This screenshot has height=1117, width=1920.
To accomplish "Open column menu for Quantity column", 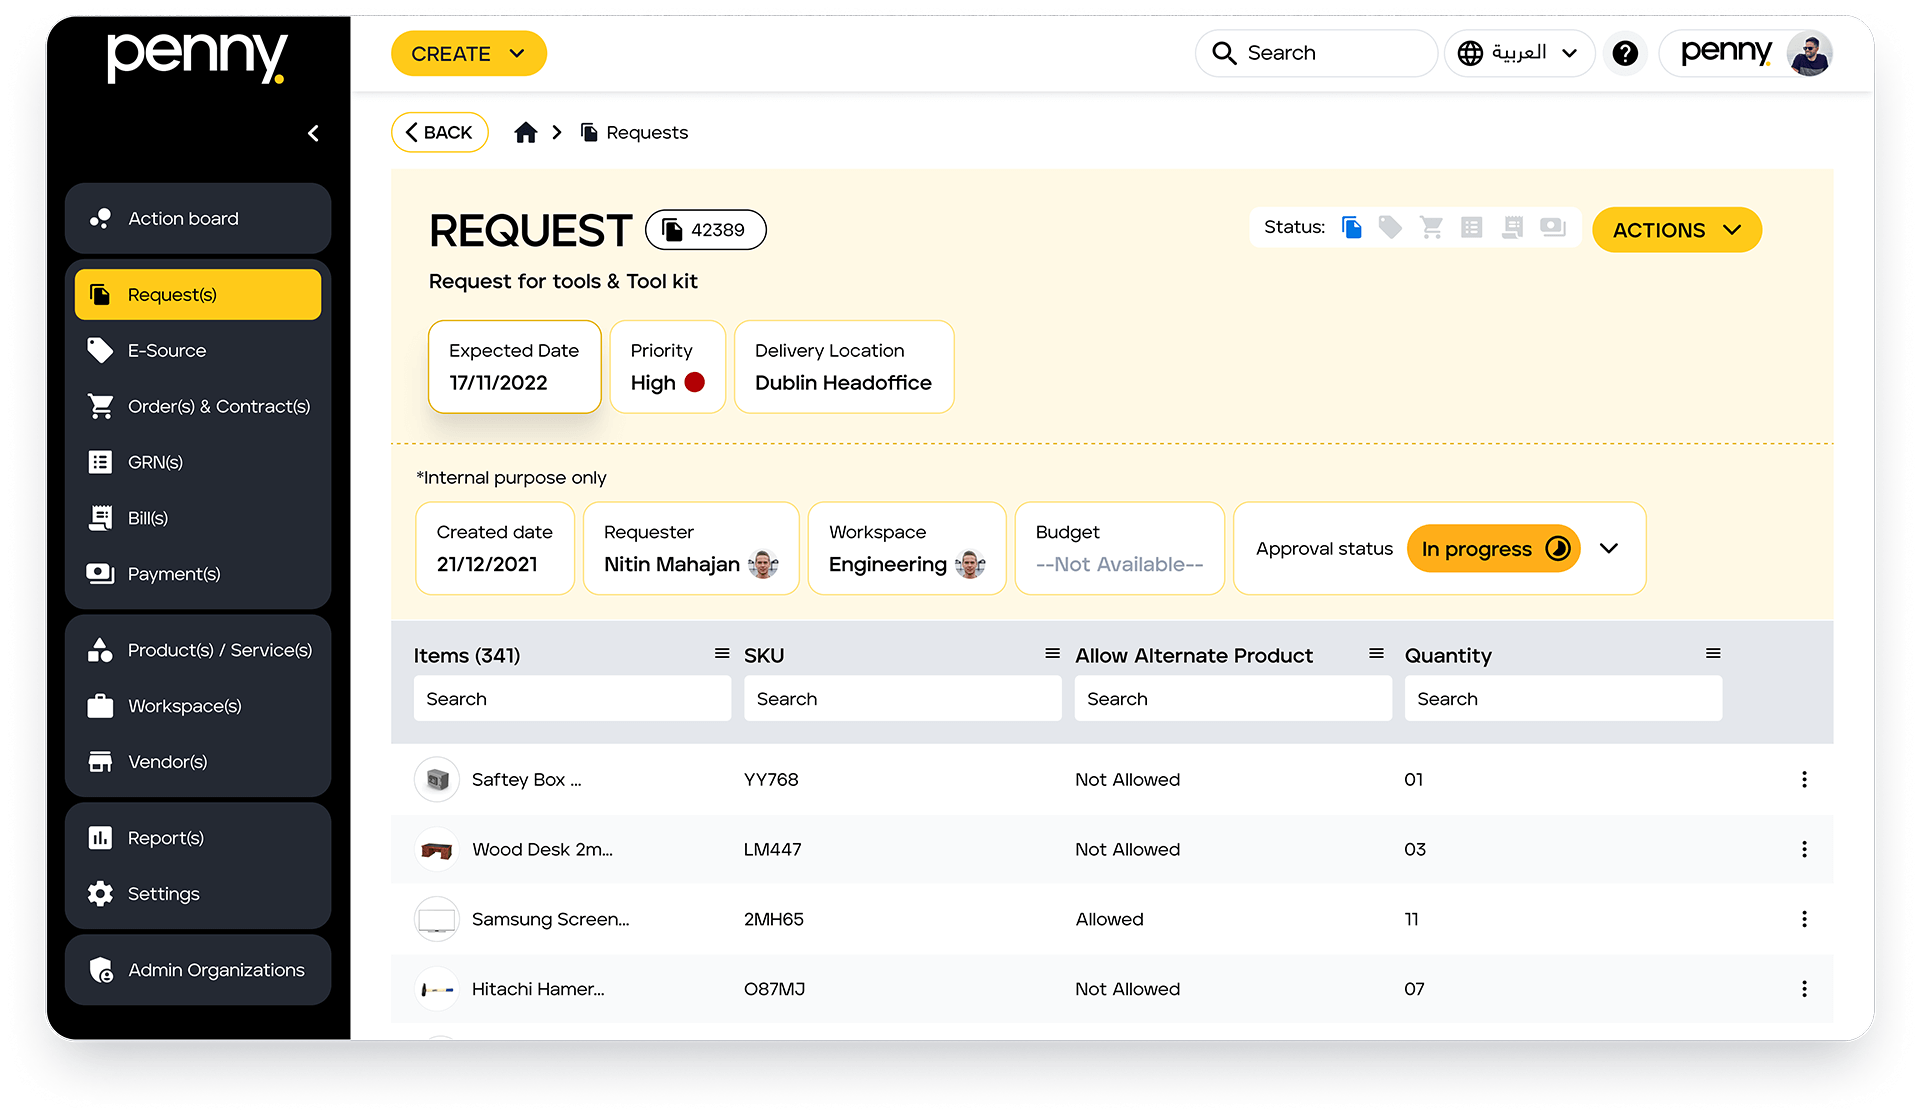I will 1713,653.
